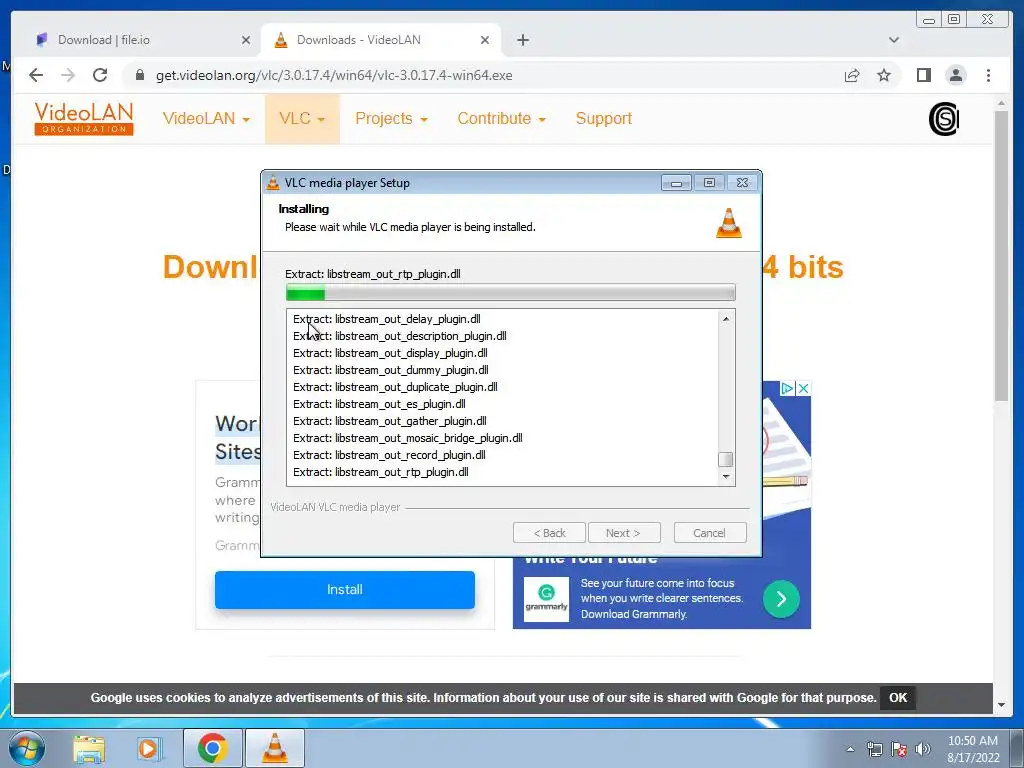Viewport: 1024px width, 768px height.
Task: Share this page via share icon
Action: pos(852,76)
